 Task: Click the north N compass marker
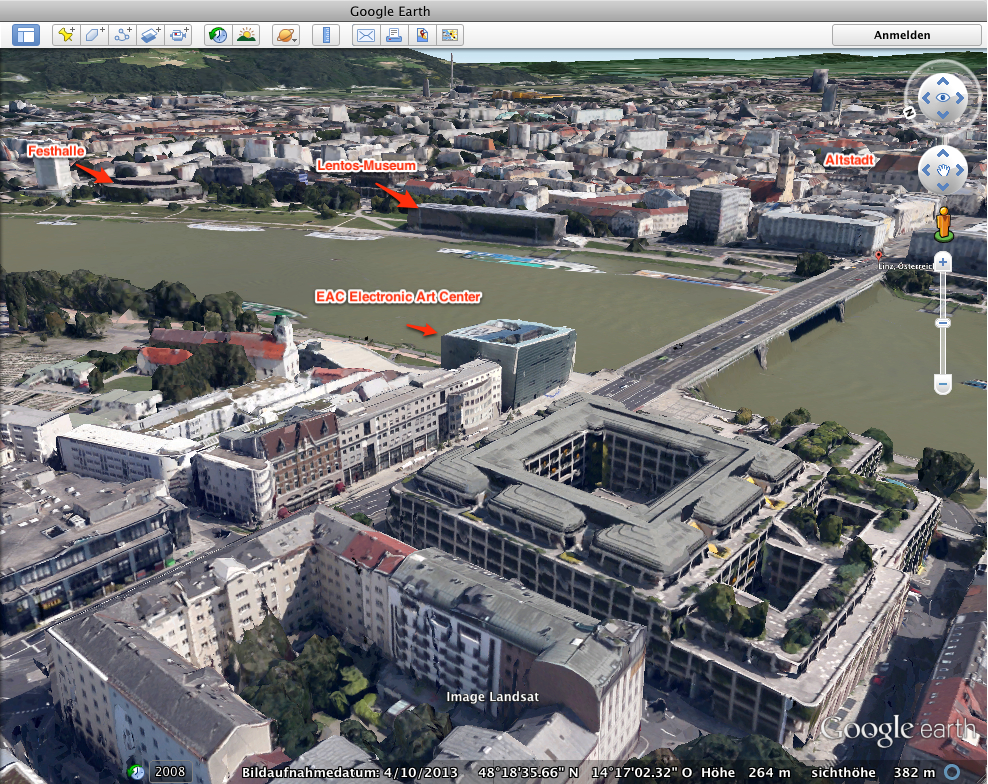pyautogui.click(x=909, y=113)
